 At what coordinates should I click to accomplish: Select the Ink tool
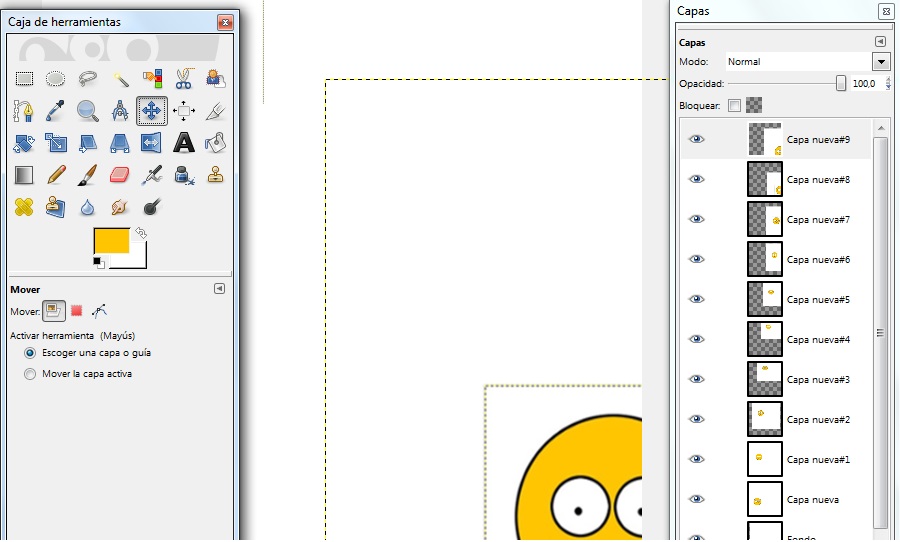pos(184,175)
